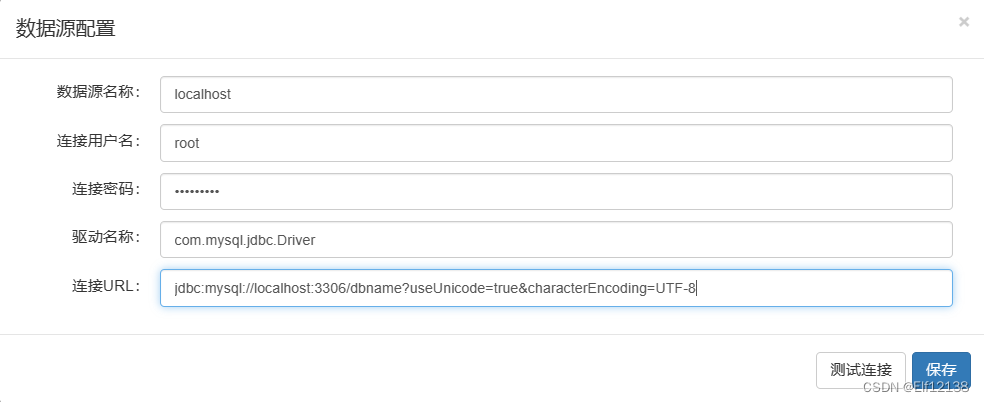Screen dimensions: 984x402
Task: Select the 连接密码 password field
Action: (x=556, y=191)
